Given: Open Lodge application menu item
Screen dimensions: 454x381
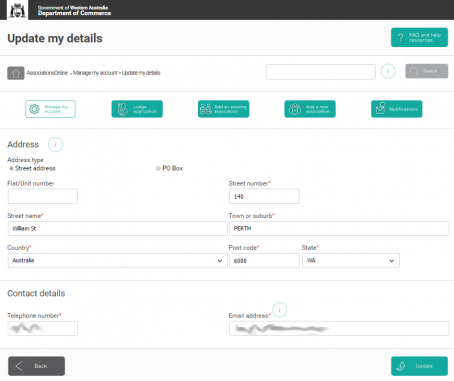Looking at the screenshot, I should (137, 109).
